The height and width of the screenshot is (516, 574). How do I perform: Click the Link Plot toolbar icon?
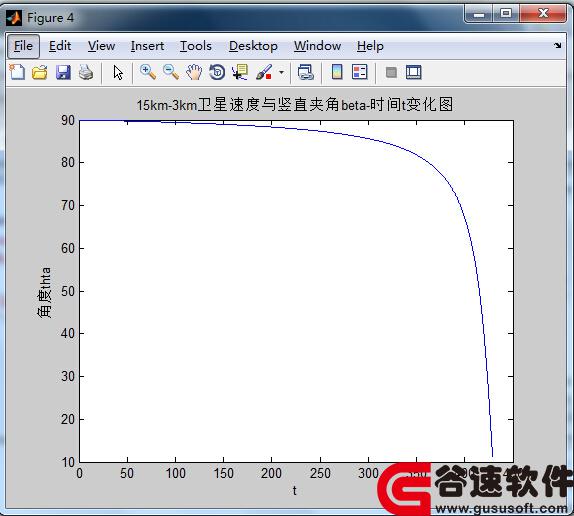[306, 72]
